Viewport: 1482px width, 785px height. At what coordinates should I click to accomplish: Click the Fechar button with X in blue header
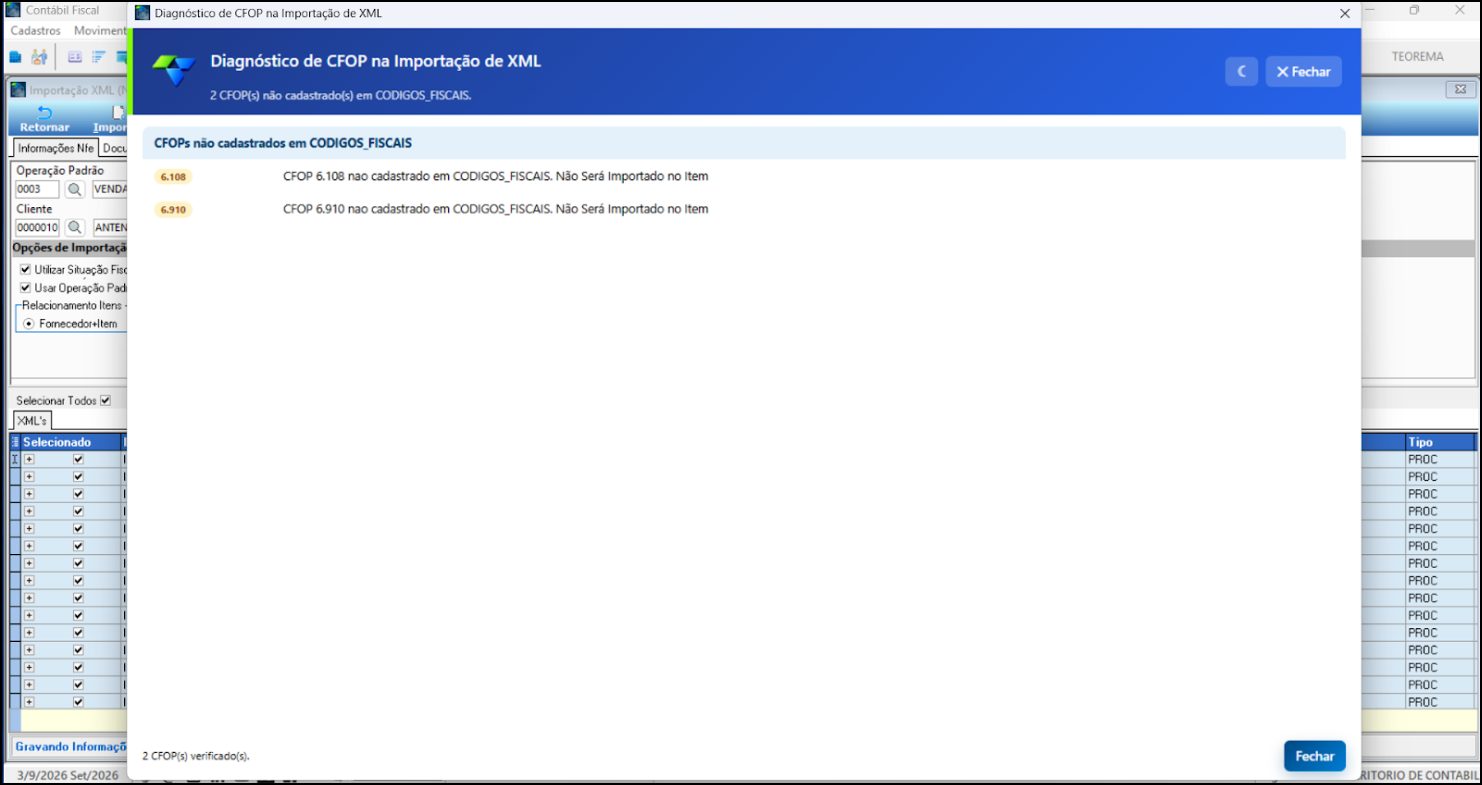tap(1303, 72)
